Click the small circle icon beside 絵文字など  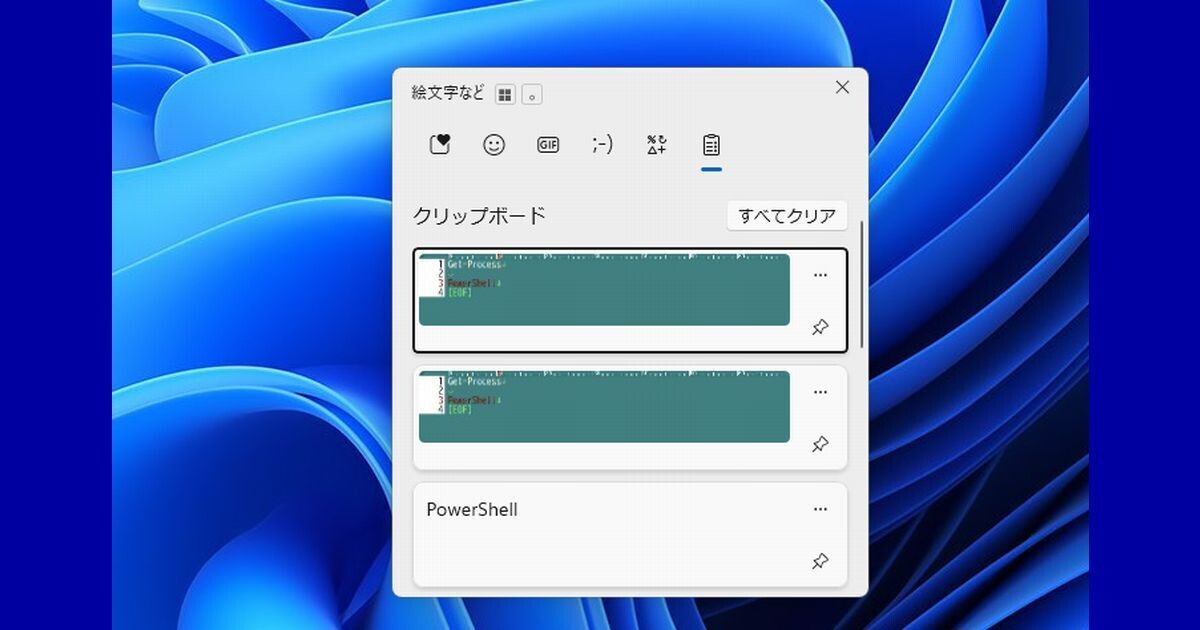point(532,94)
